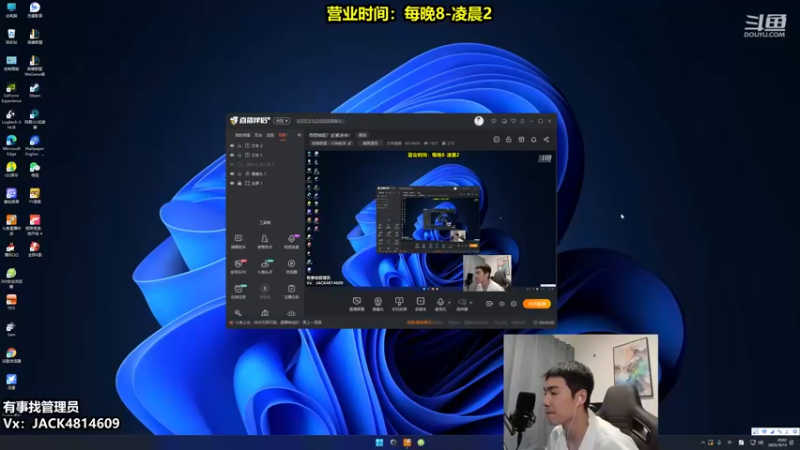This screenshot has height=450, width=800.
Task: Open the Steam desktop icon
Action: tap(35, 90)
